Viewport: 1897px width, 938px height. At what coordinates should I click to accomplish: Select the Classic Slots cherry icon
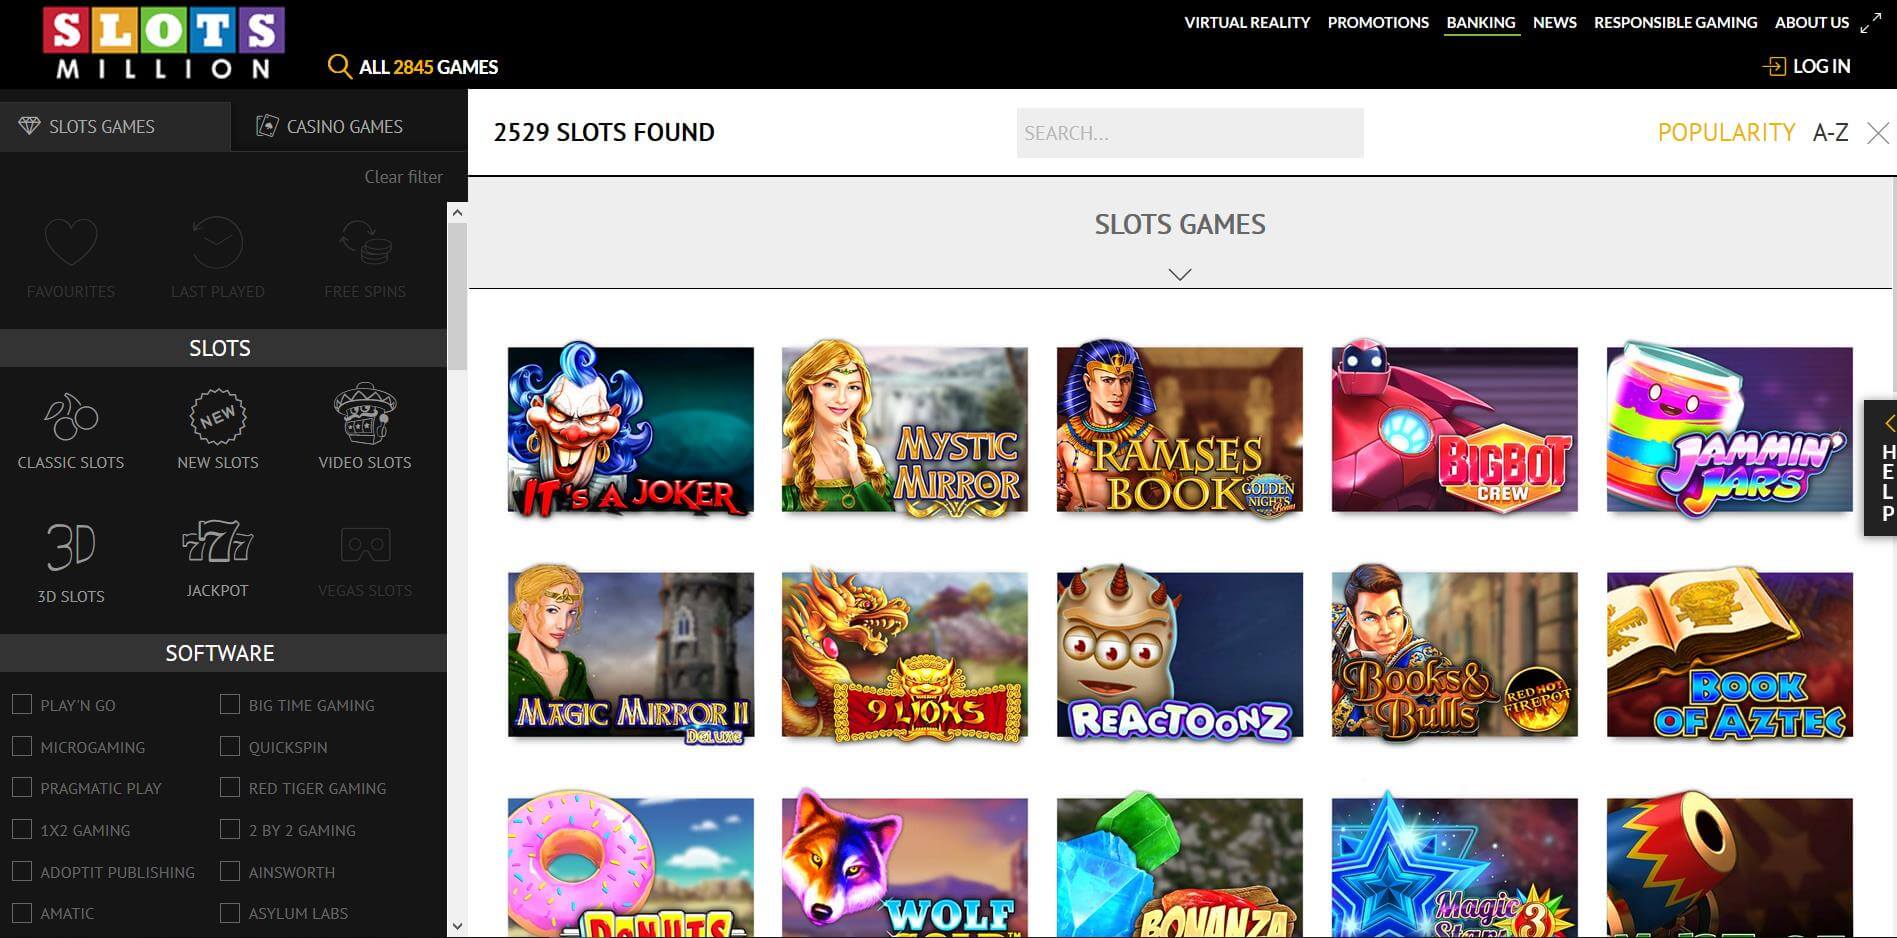coord(71,417)
